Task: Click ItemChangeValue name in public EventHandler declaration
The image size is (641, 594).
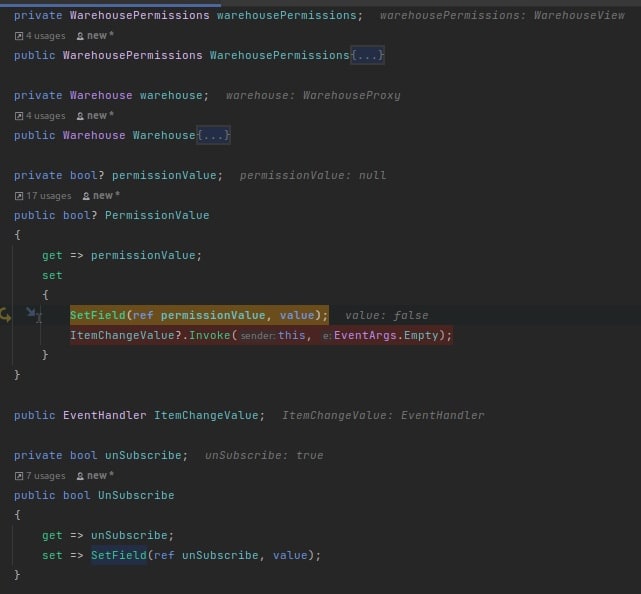Action: 206,415
